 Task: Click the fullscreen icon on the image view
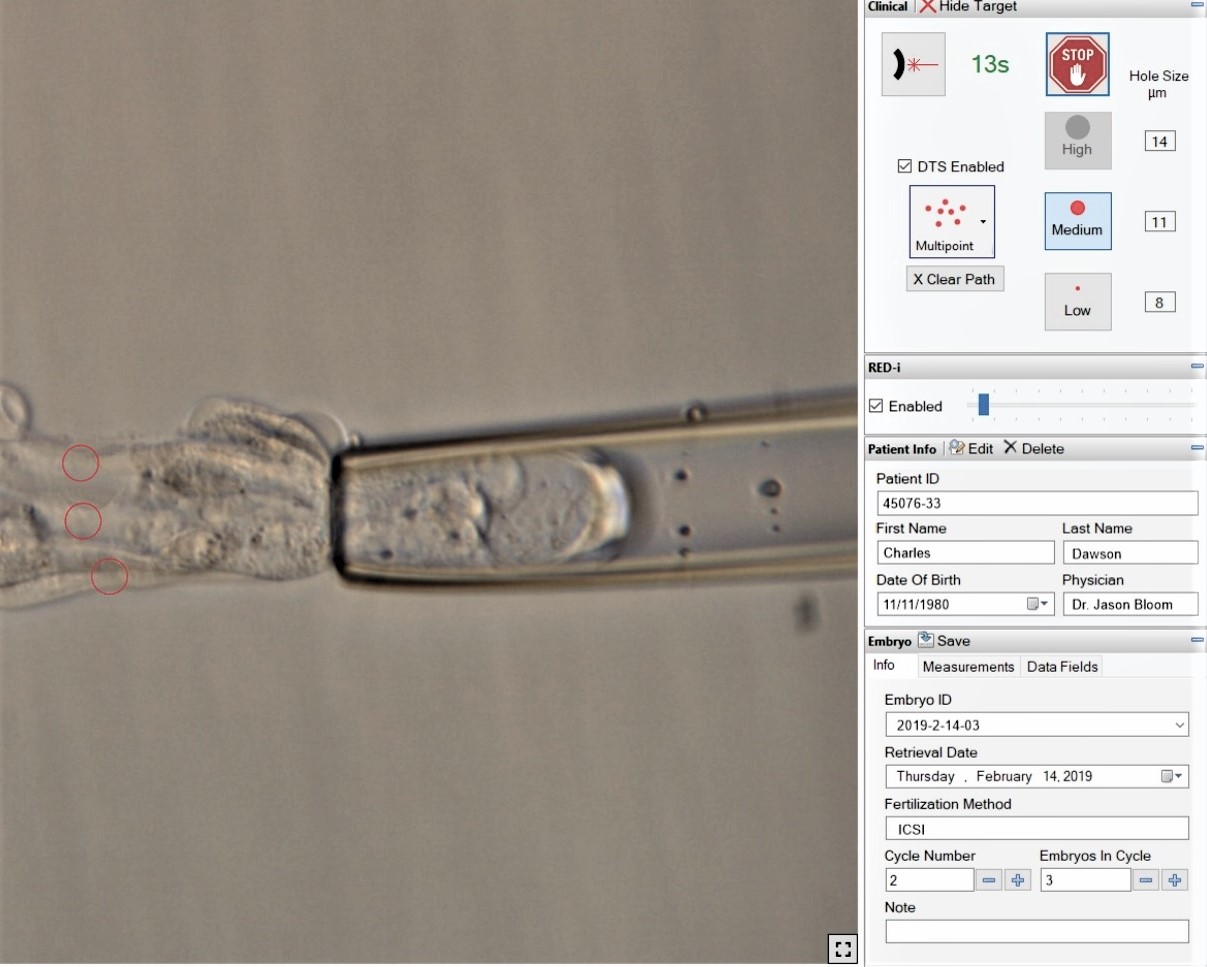click(x=842, y=948)
